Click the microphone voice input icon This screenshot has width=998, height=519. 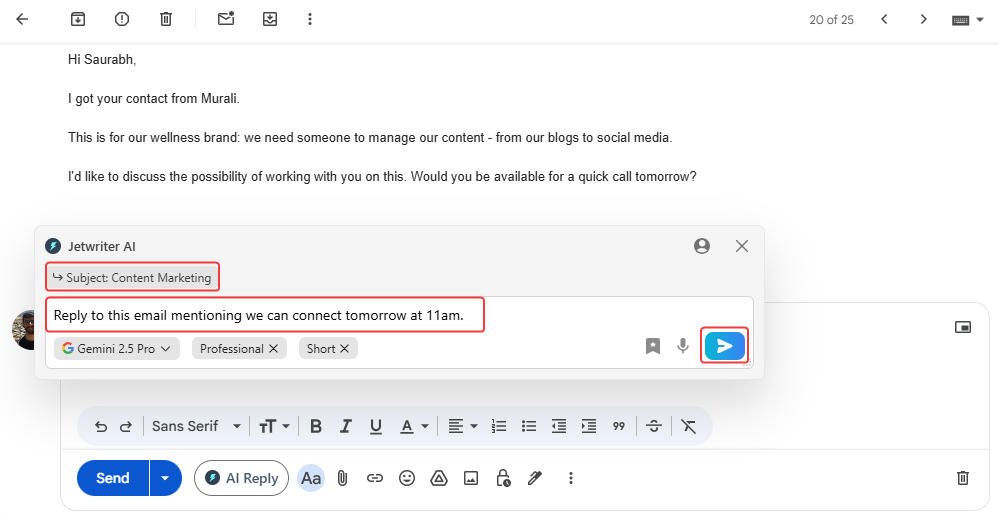pos(683,346)
